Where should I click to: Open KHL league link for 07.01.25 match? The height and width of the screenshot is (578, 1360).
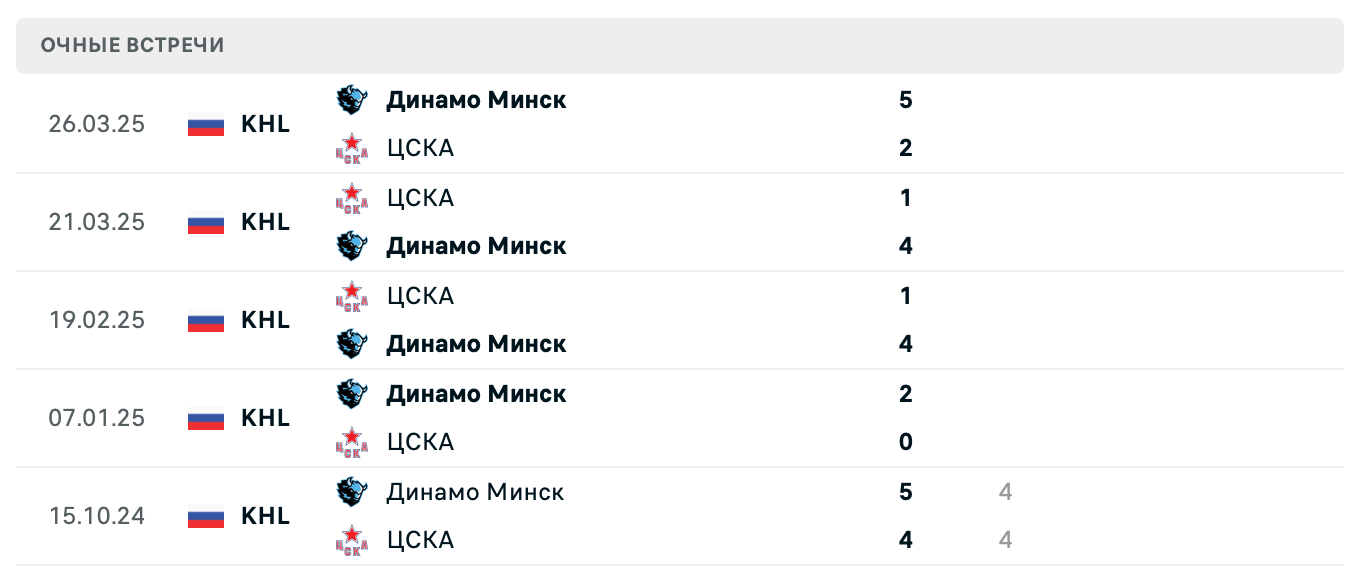(x=265, y=418)
